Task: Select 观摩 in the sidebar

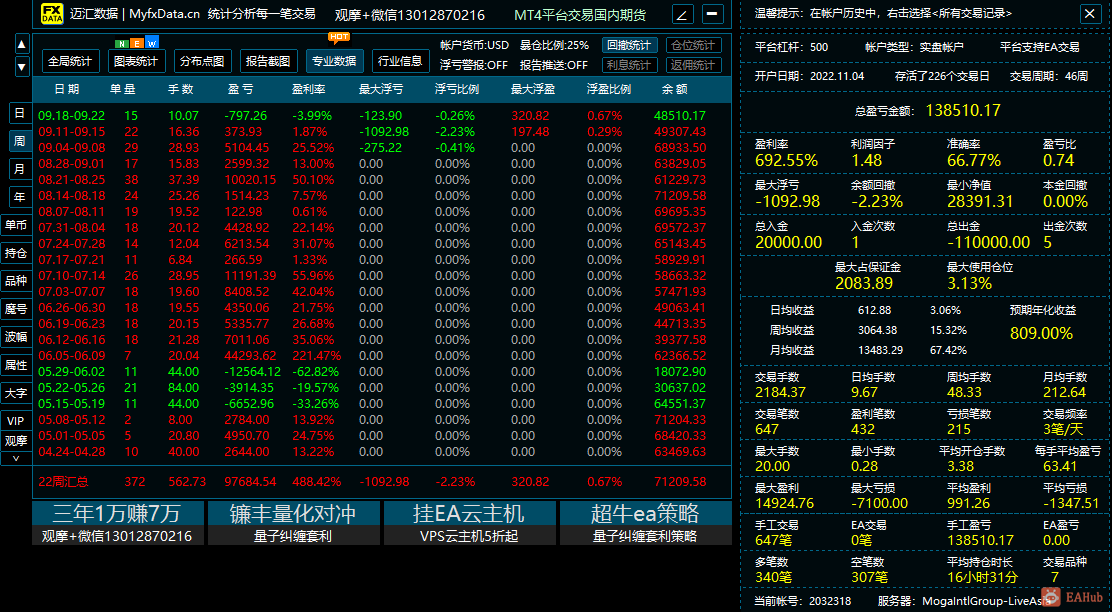Action: (16, 440)
